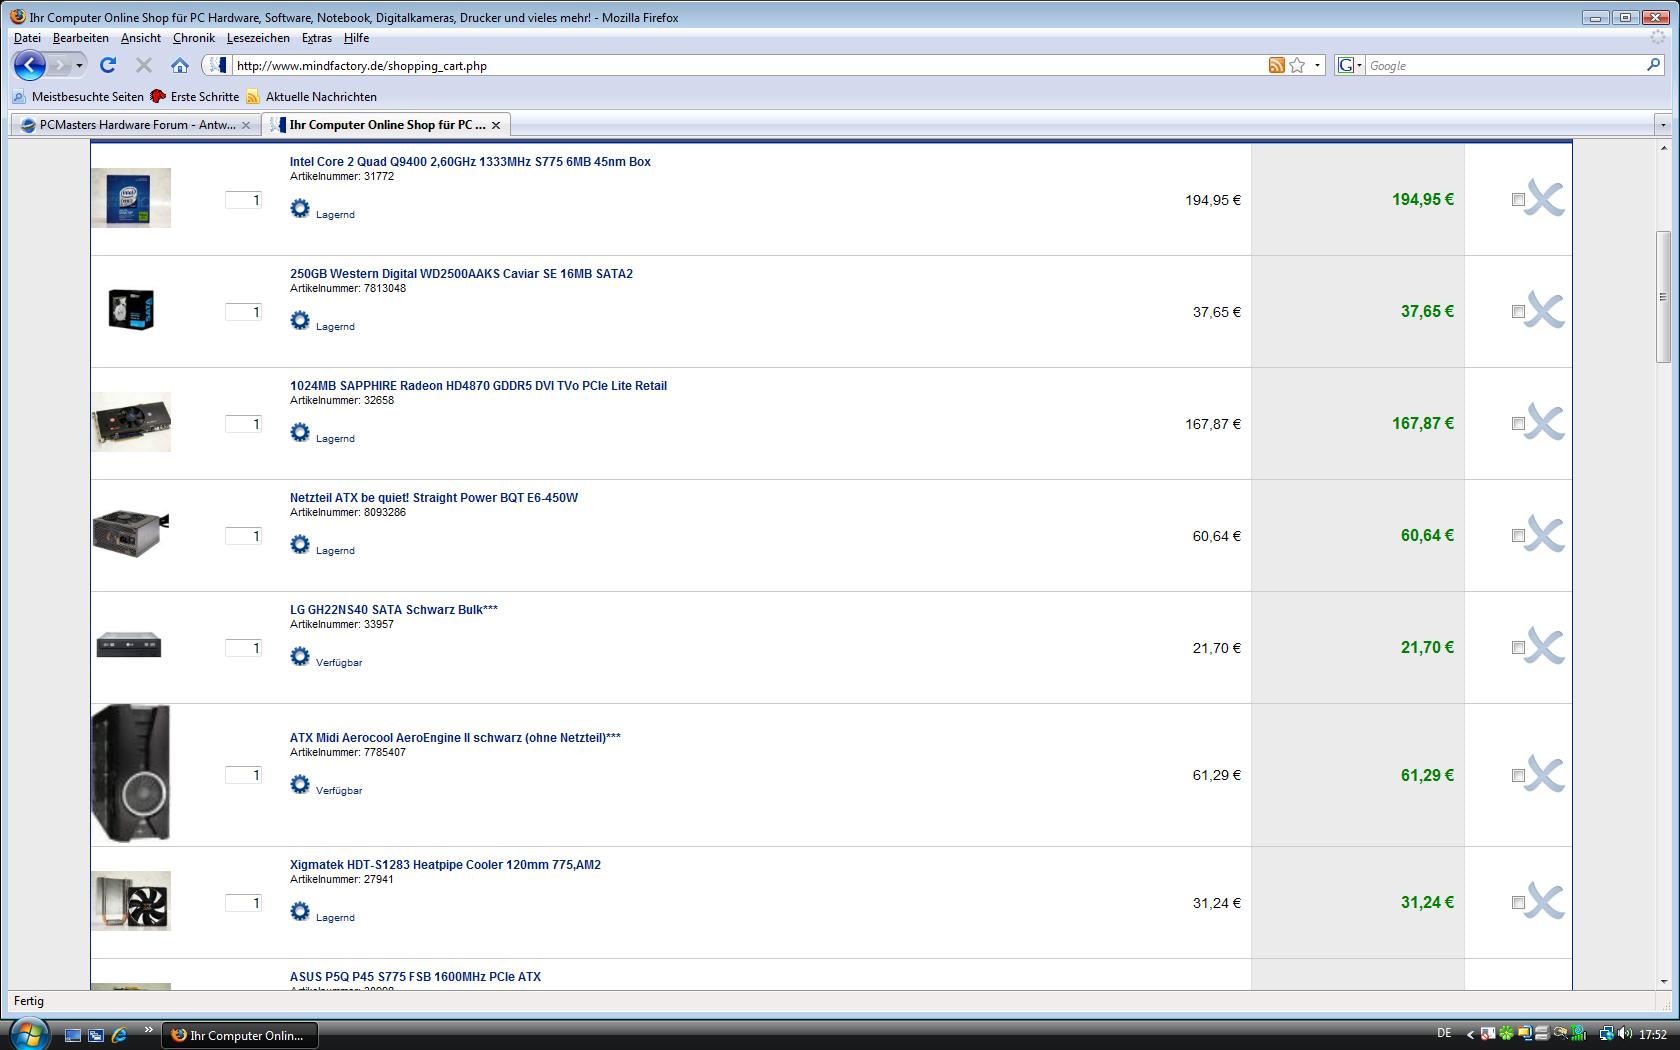Image resolution: width=1680 pixels, height=1050 pixels.
Task: Open Meistbesuchte Seiten bookmark folder
Action: point(78,97)
